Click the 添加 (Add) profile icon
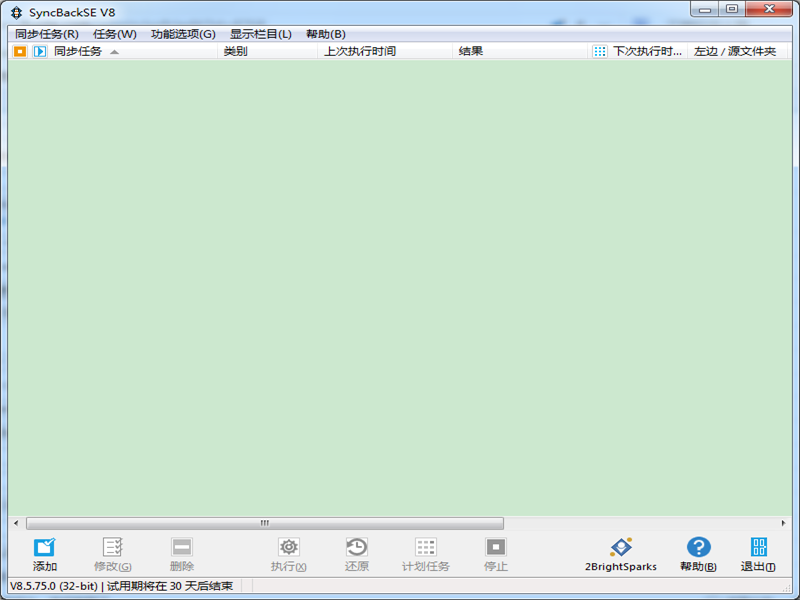The height and width of the screenshot is (600, 800). (x=44, y=547)
